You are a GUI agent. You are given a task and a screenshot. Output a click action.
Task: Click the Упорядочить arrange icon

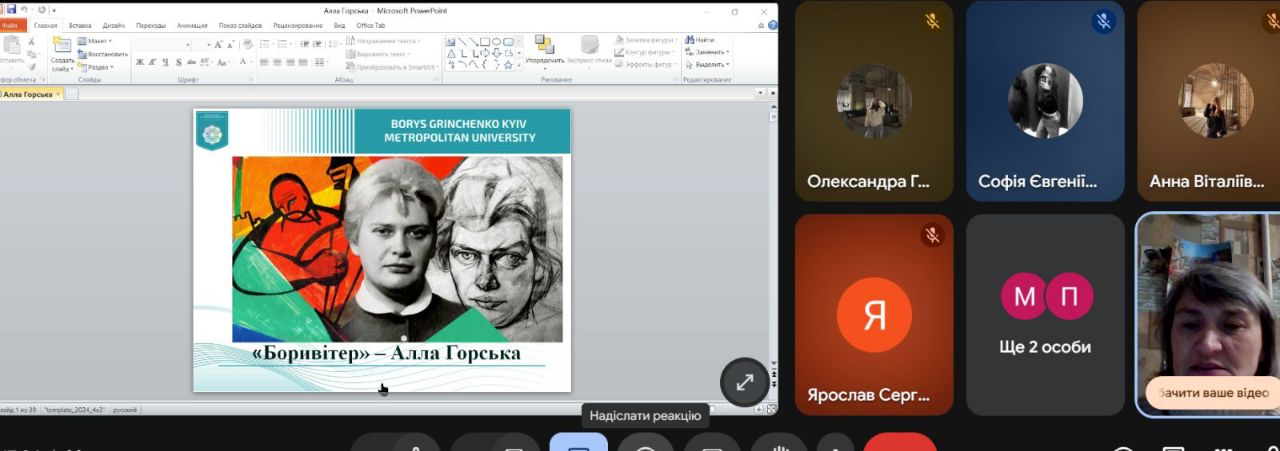point(545,44)
